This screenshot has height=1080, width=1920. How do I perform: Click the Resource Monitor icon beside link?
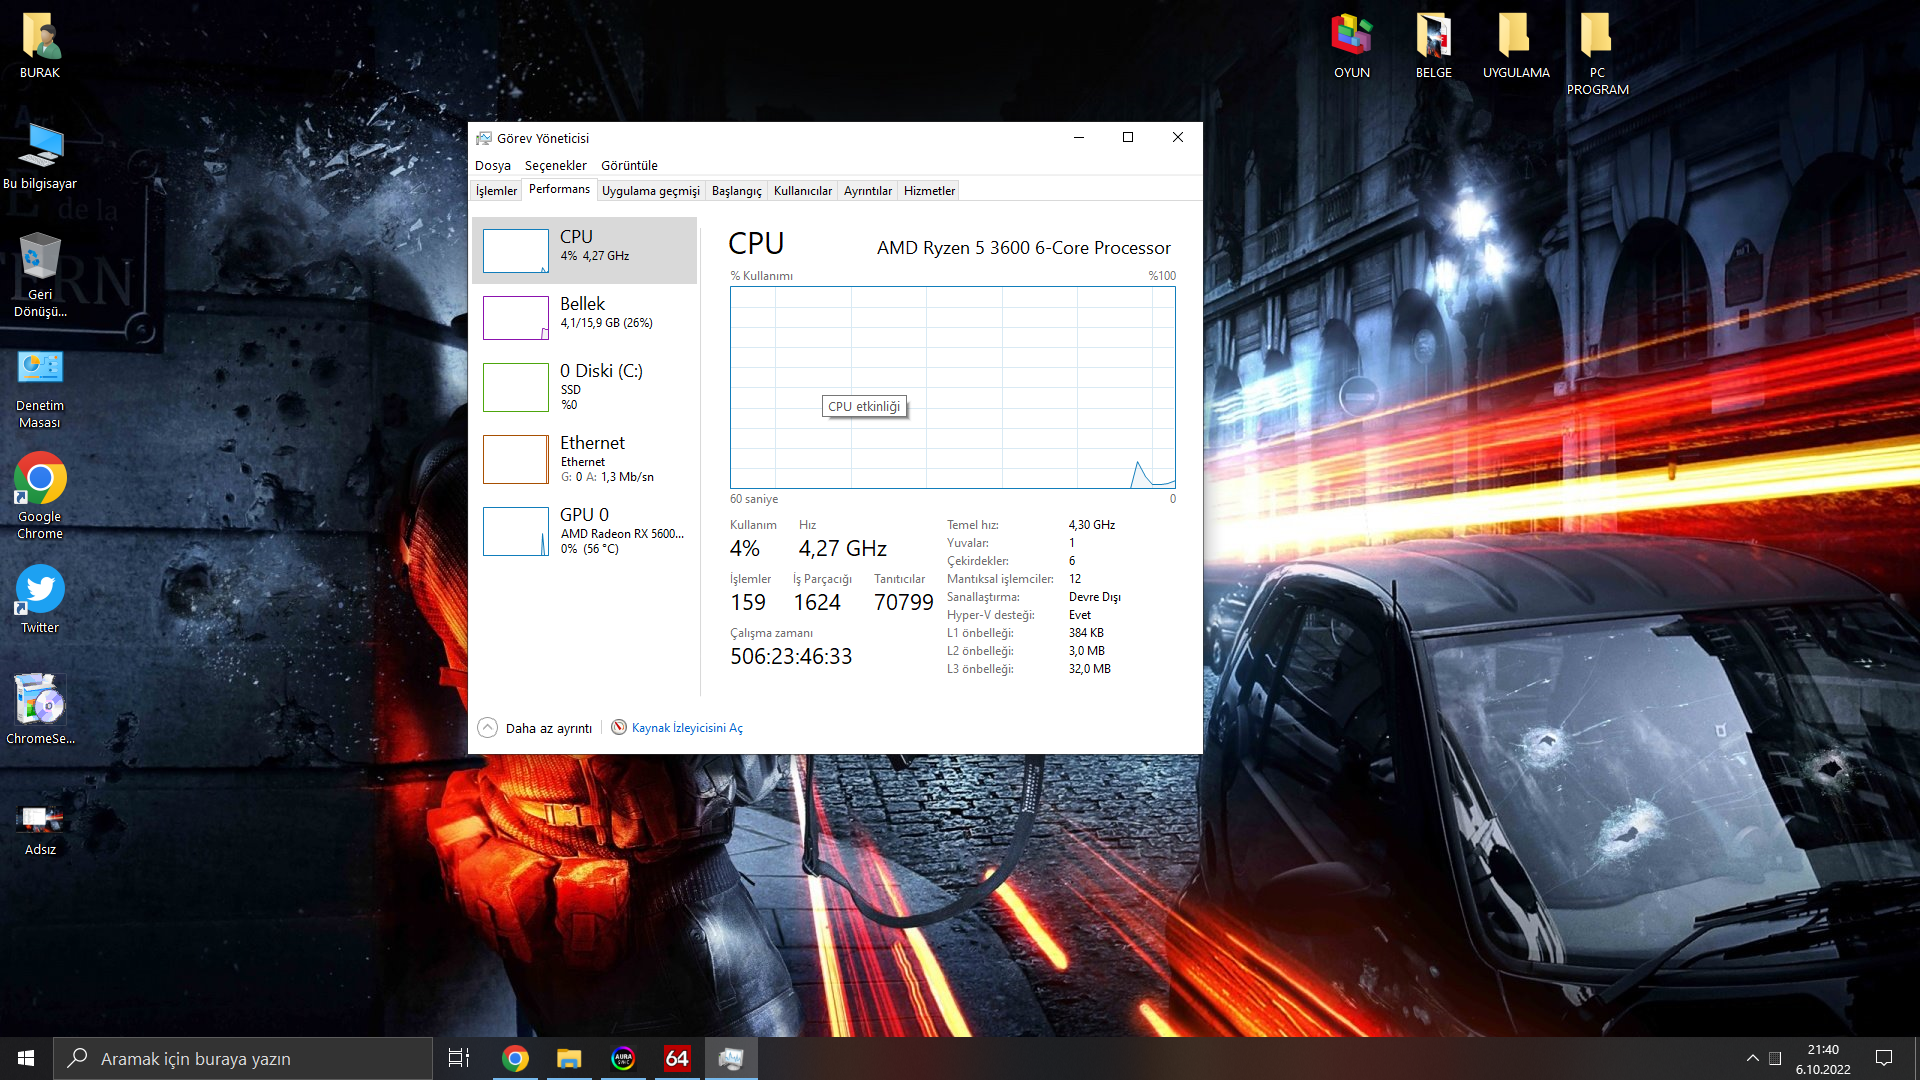pyautogui.click(x=619, y=727)
